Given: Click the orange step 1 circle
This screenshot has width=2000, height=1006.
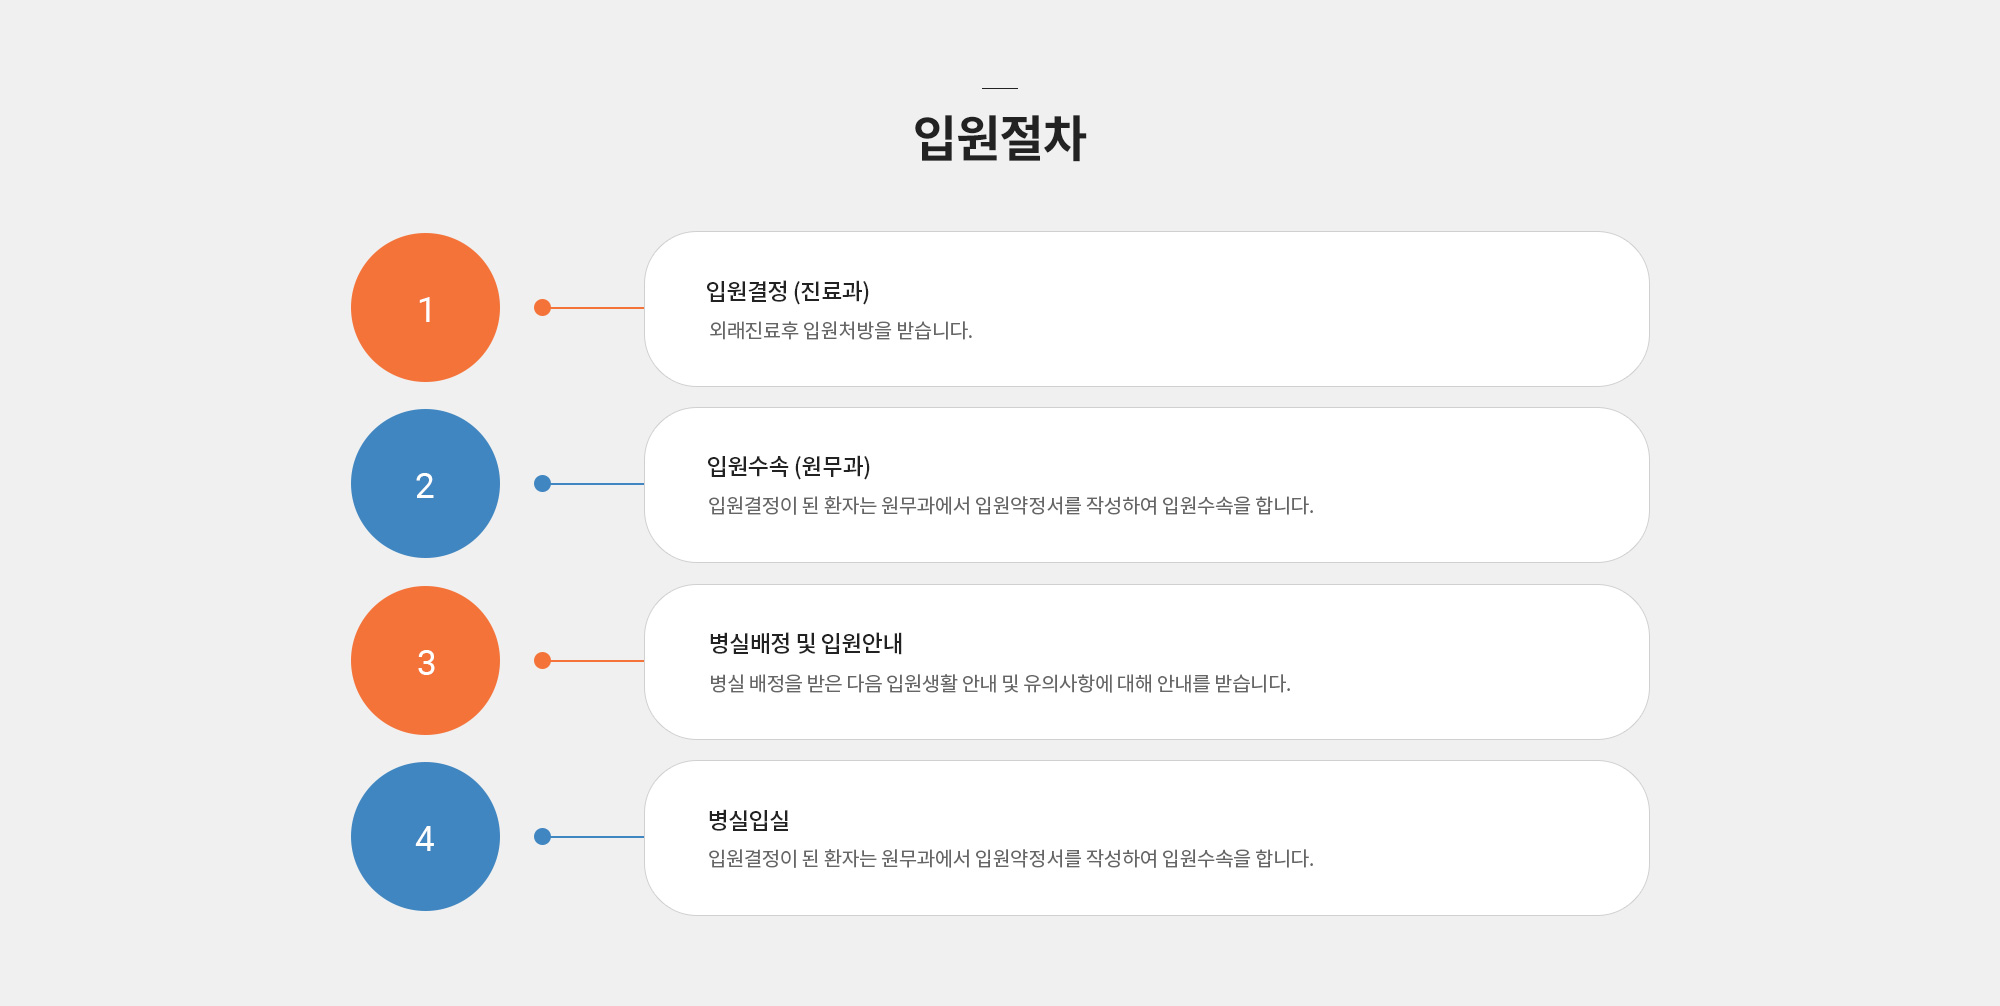Looking at the screenshot, I should (425, 307).
